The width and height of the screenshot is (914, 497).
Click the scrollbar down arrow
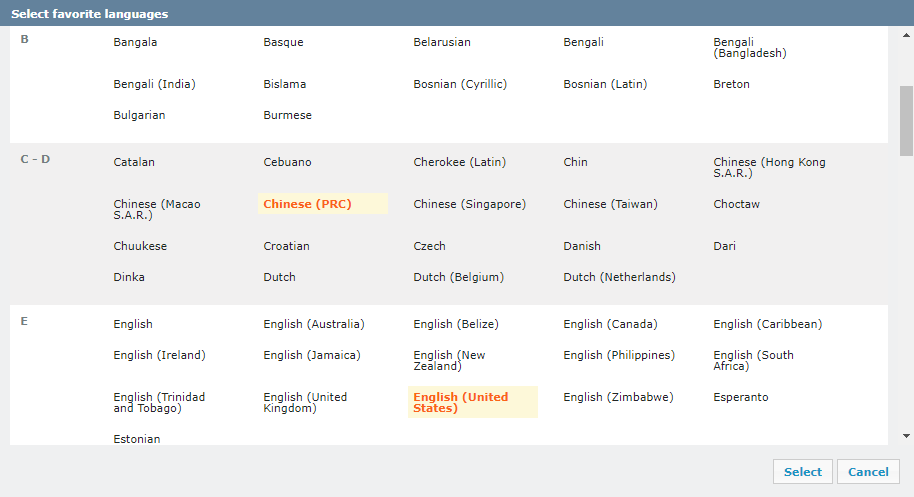coord(906,436)
